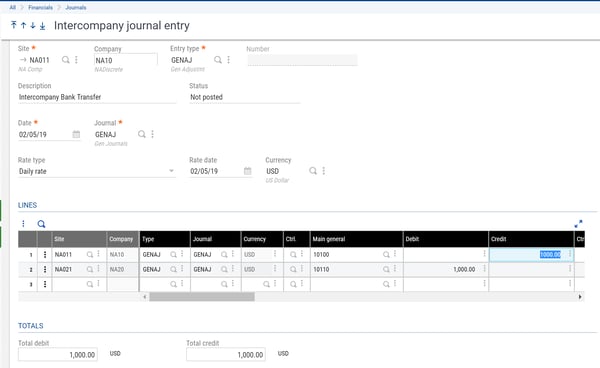Go to previous record up arrow
Viewport: 600px width, 368px height.
click(23, 26)
